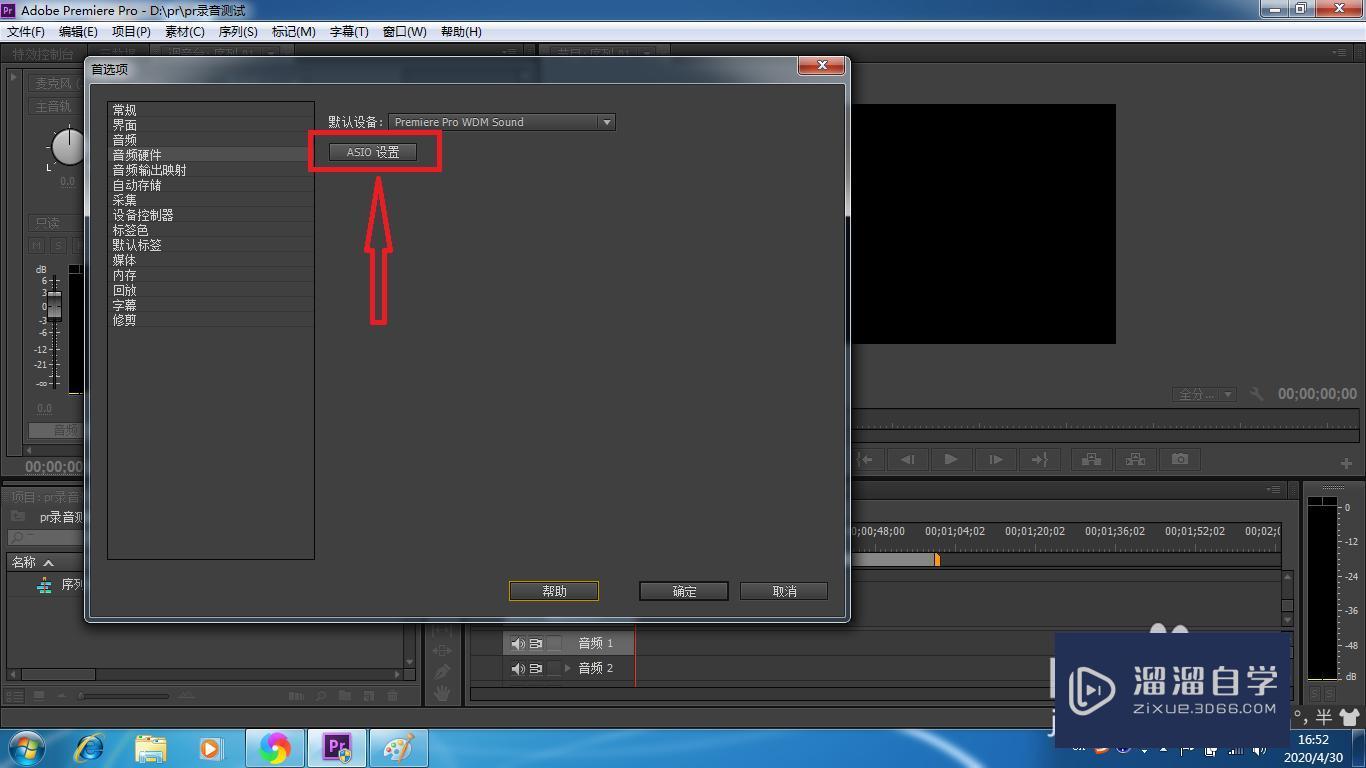This screenshot has height=768, width=1366.
Task: Open the program monitor panel flyout menu
Action: pos(1339,53)
